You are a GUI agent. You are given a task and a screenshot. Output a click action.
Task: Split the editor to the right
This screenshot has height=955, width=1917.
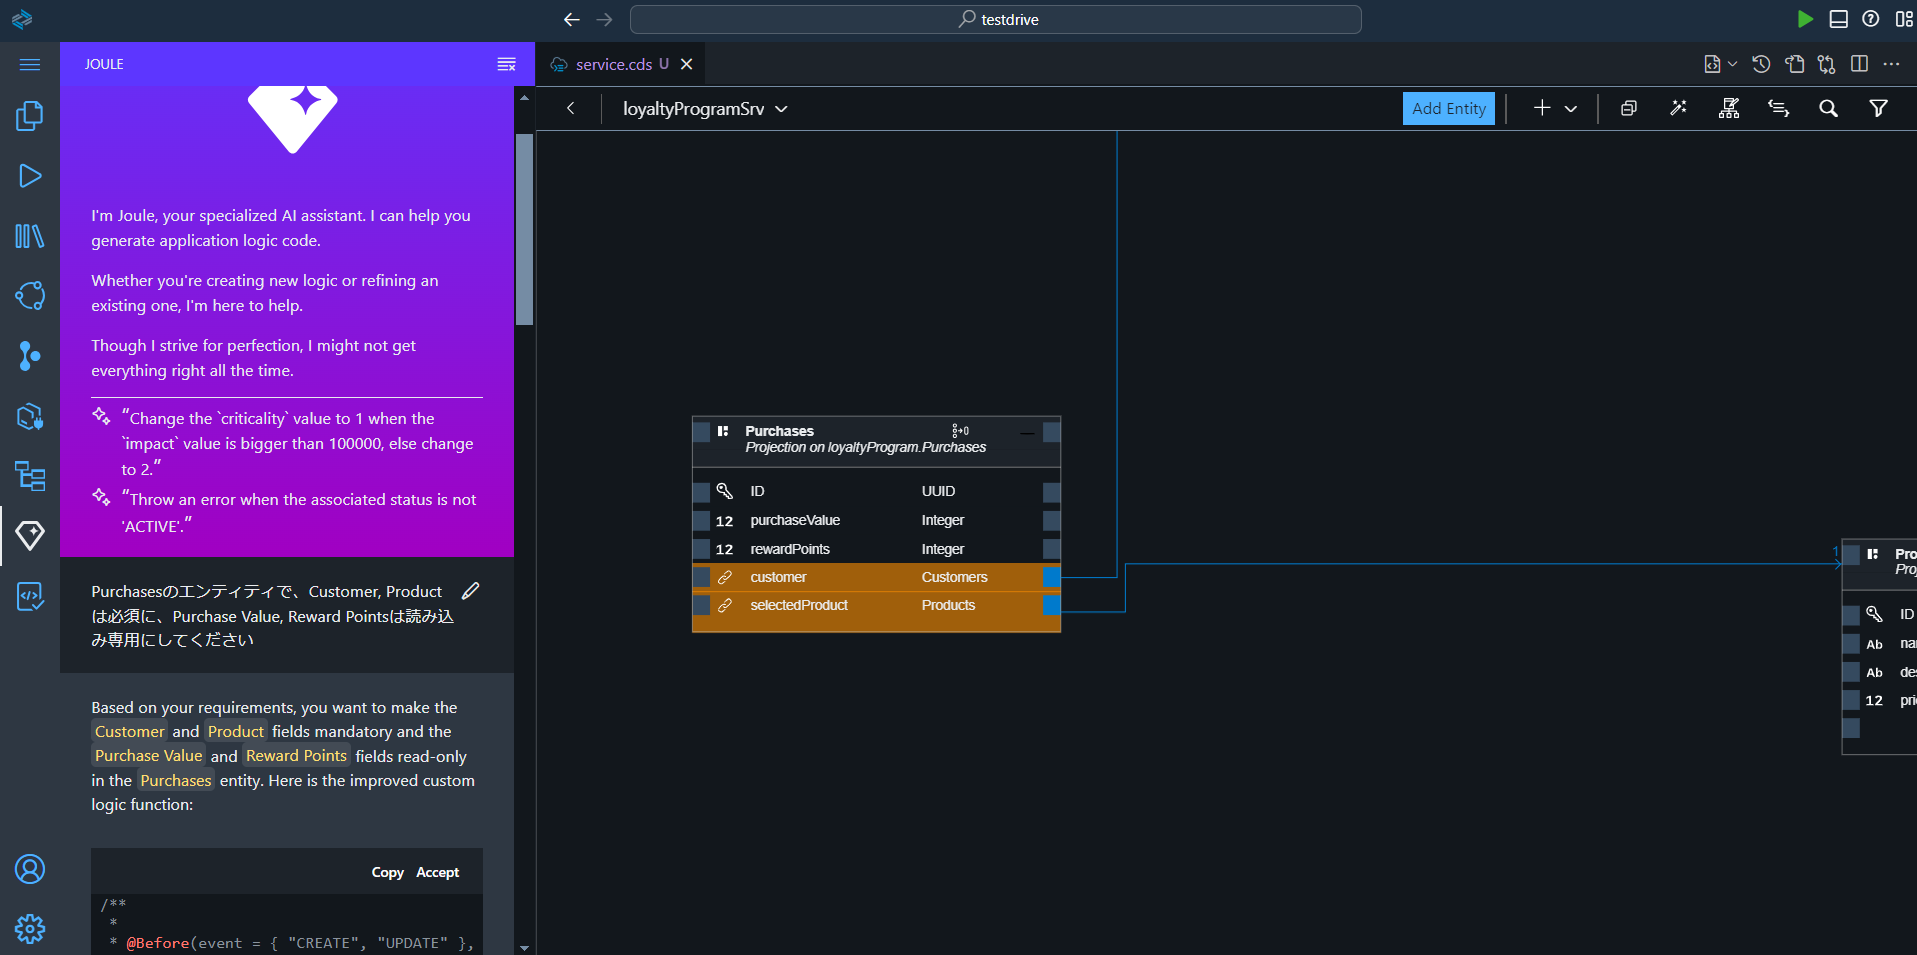coord(1859,64)
